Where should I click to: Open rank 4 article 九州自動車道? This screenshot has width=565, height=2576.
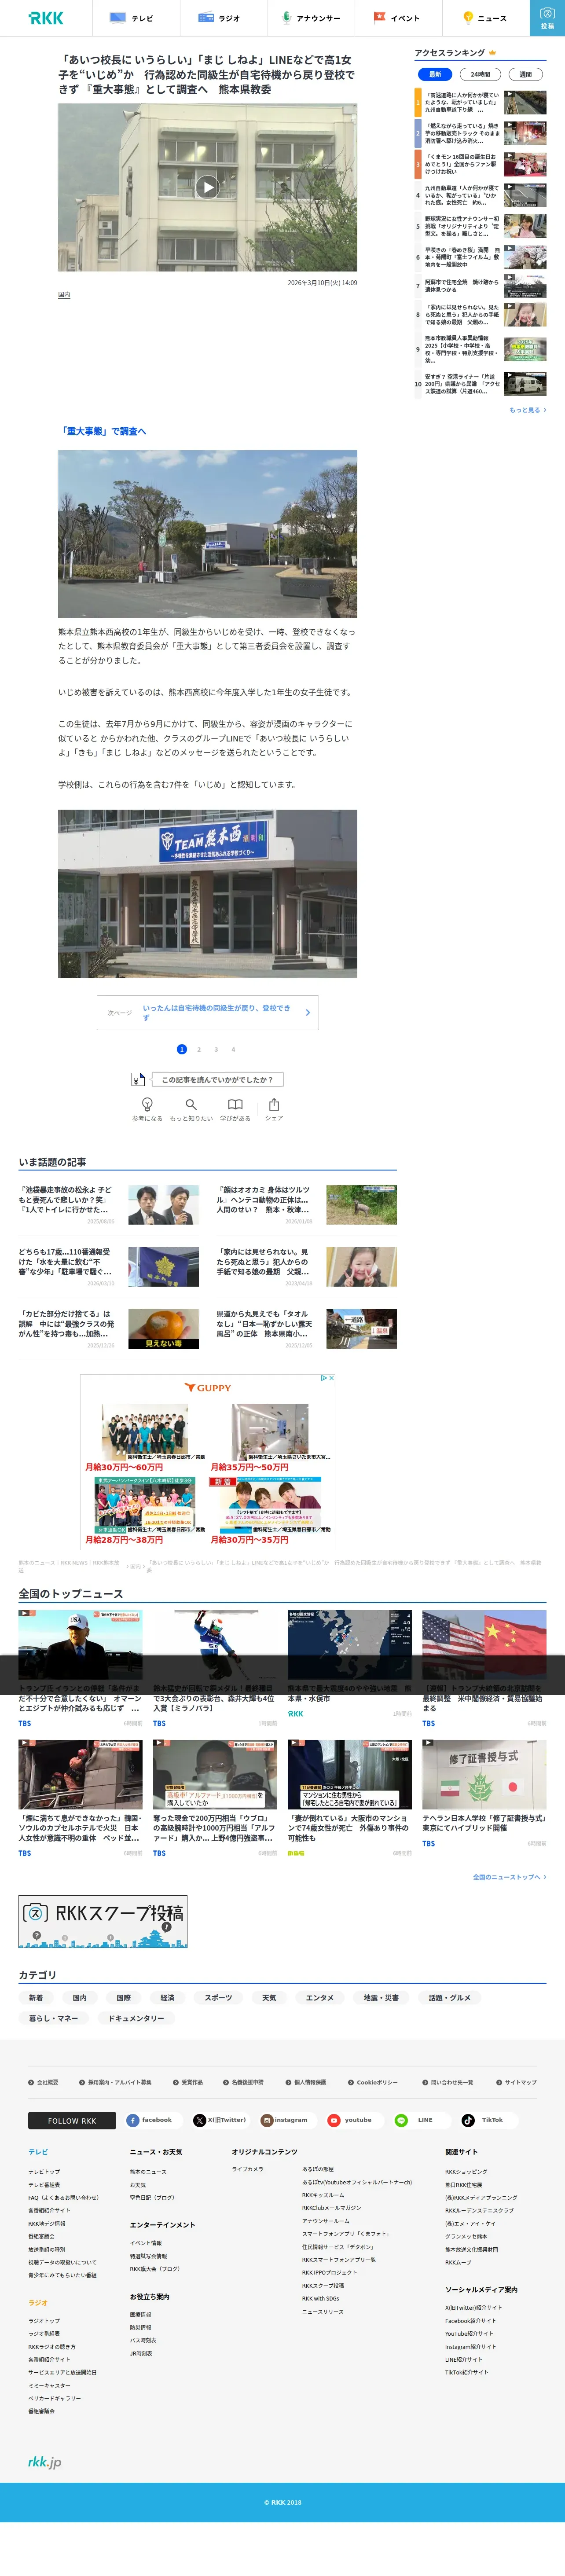[481, 195]
